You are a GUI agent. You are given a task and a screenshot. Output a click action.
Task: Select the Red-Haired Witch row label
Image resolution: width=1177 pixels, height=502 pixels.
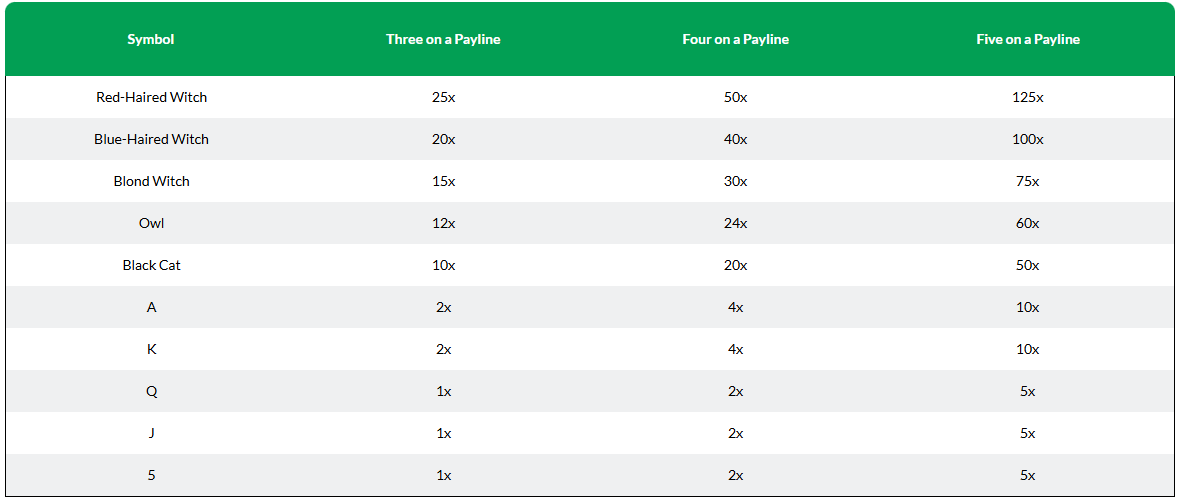(152, 97)
